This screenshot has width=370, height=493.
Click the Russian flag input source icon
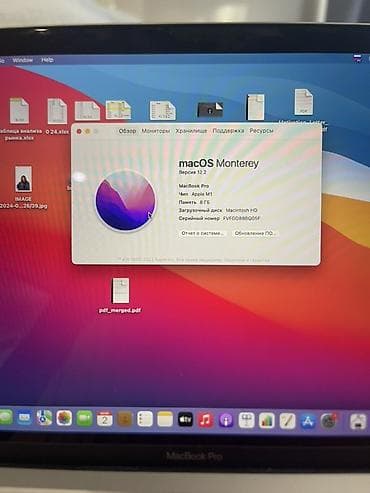click(x=358, y=58)
